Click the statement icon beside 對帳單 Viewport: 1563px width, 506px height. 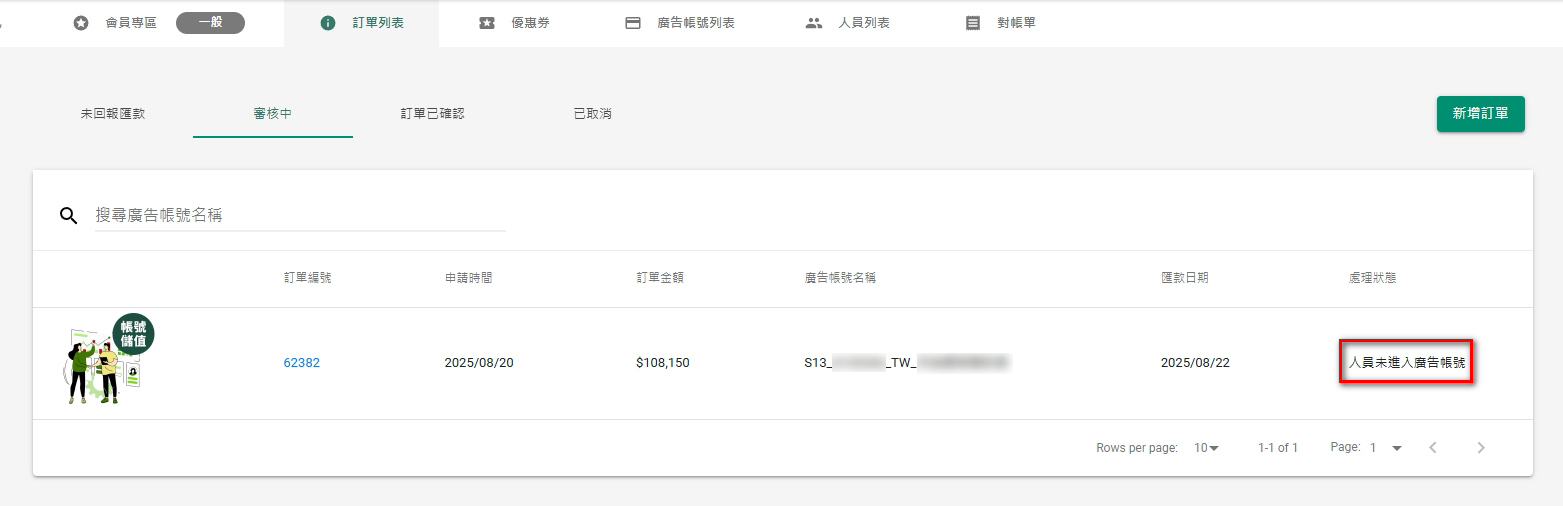(973, 23)
